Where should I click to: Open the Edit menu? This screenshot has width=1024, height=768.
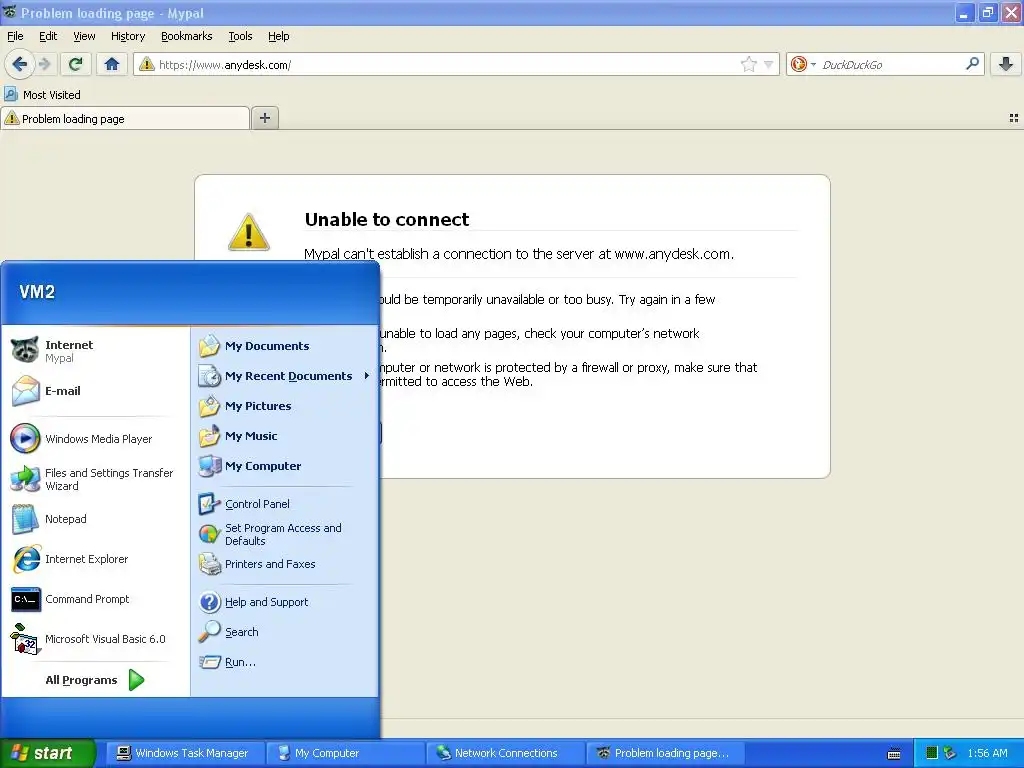(48, 36)
